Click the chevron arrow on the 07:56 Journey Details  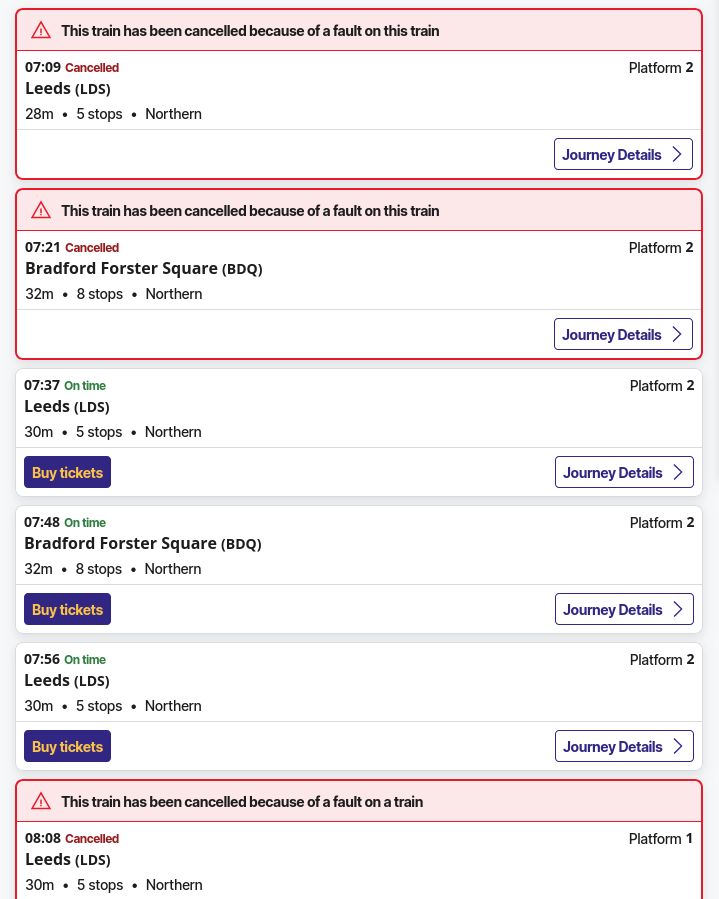click(677, 746)
